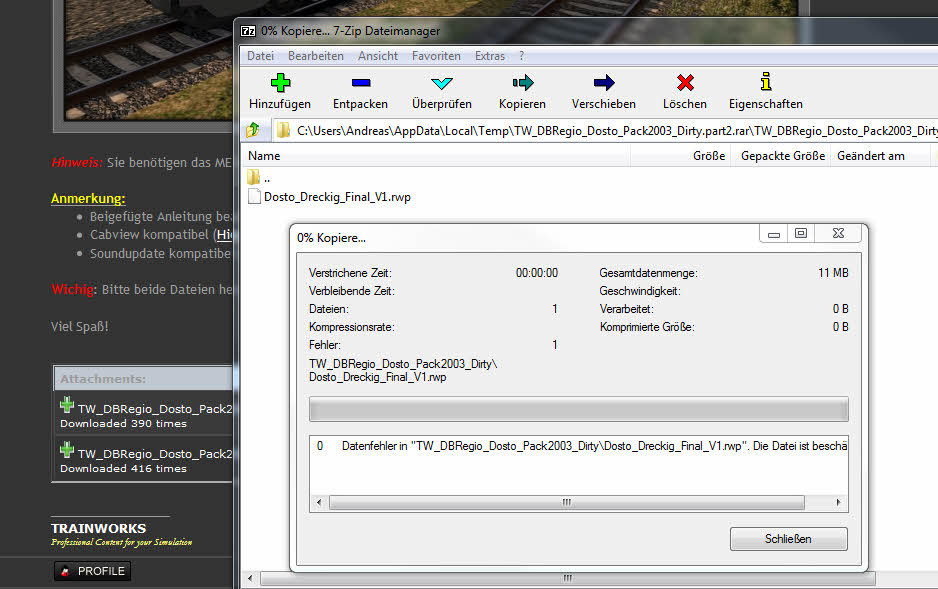Open the Extras menu
Screen dimensions: 938x589
(x=490, y=56)
